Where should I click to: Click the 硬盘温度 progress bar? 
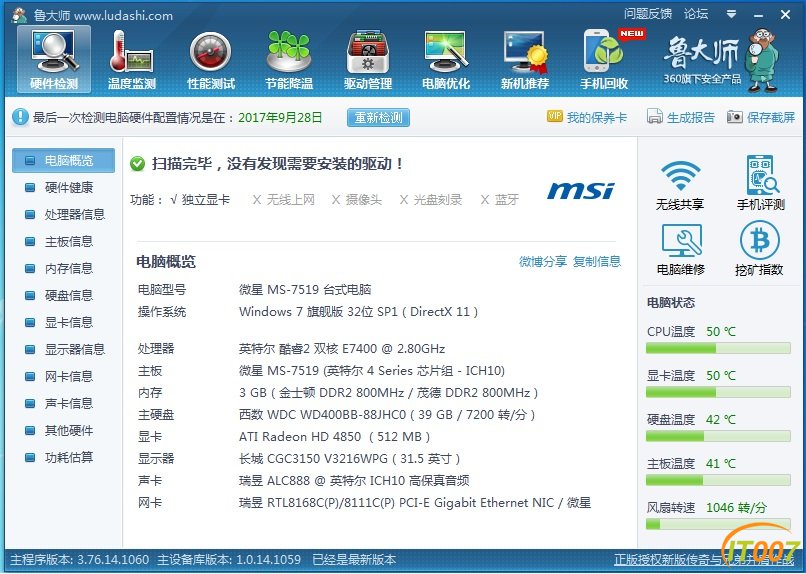718,437
